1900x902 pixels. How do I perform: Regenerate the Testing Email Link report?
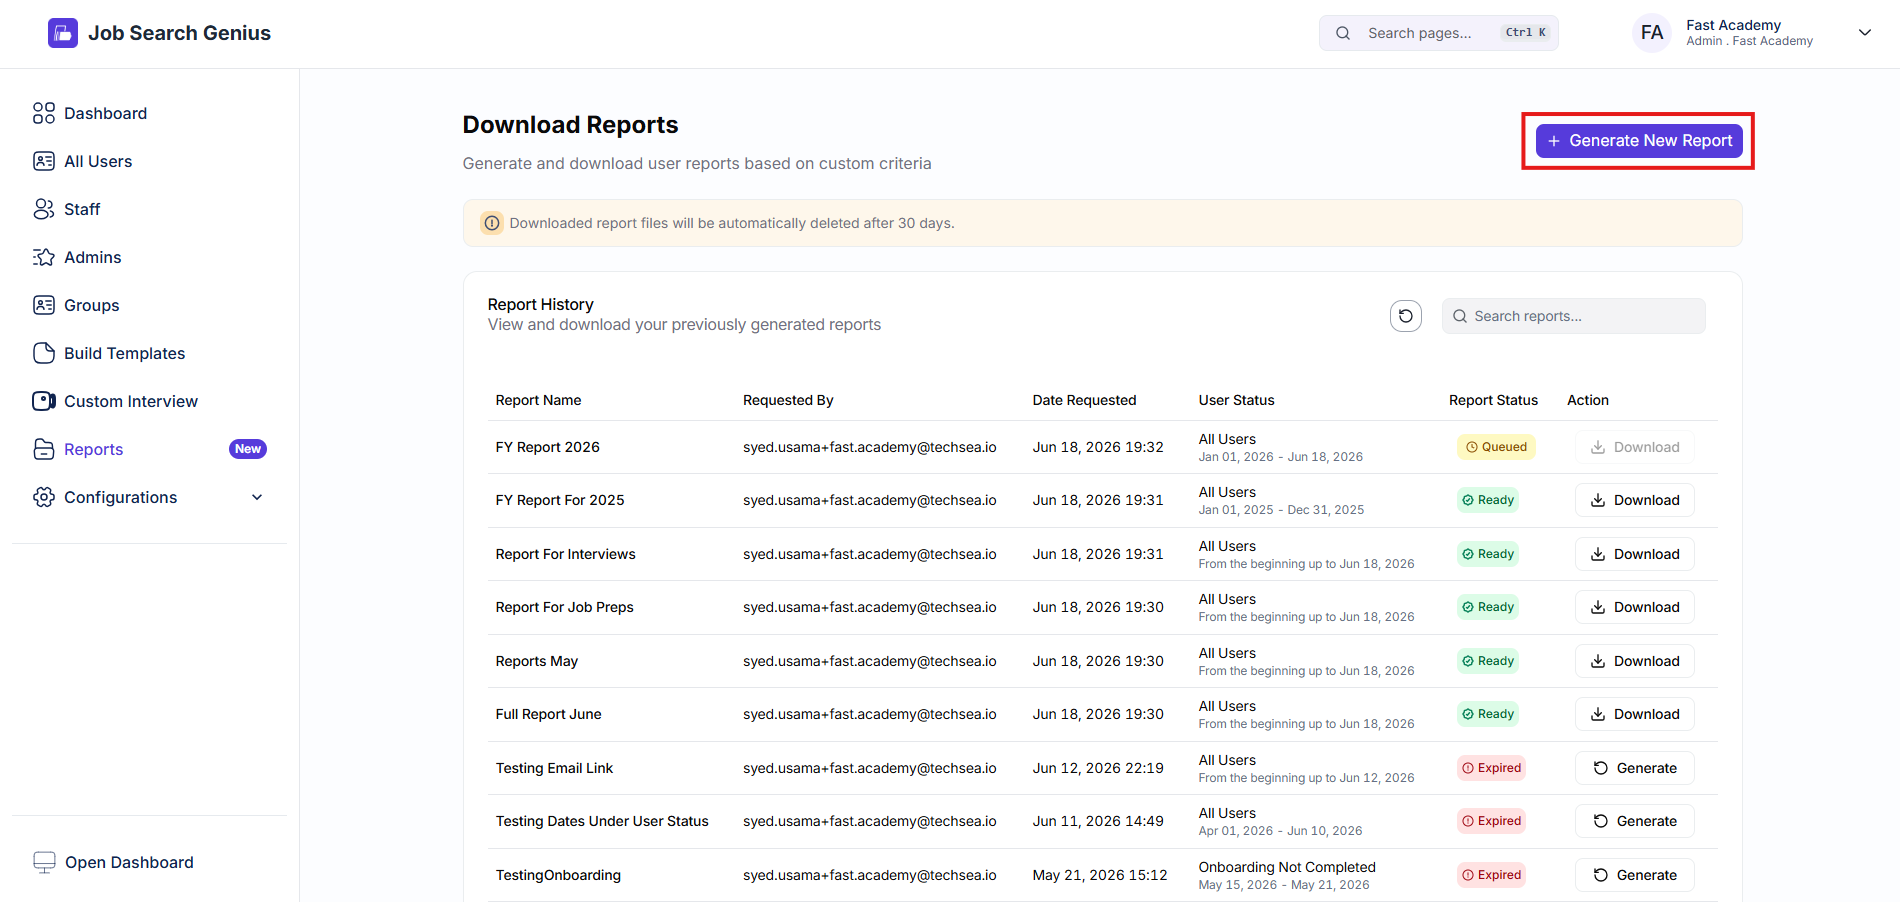point(1634,768)
